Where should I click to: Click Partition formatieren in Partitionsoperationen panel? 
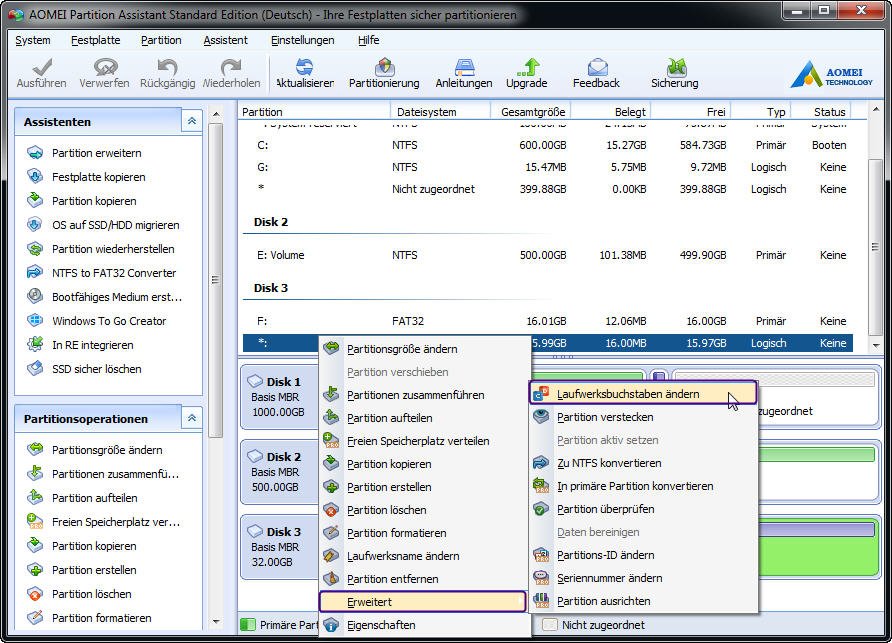click(x=101, y=618)
